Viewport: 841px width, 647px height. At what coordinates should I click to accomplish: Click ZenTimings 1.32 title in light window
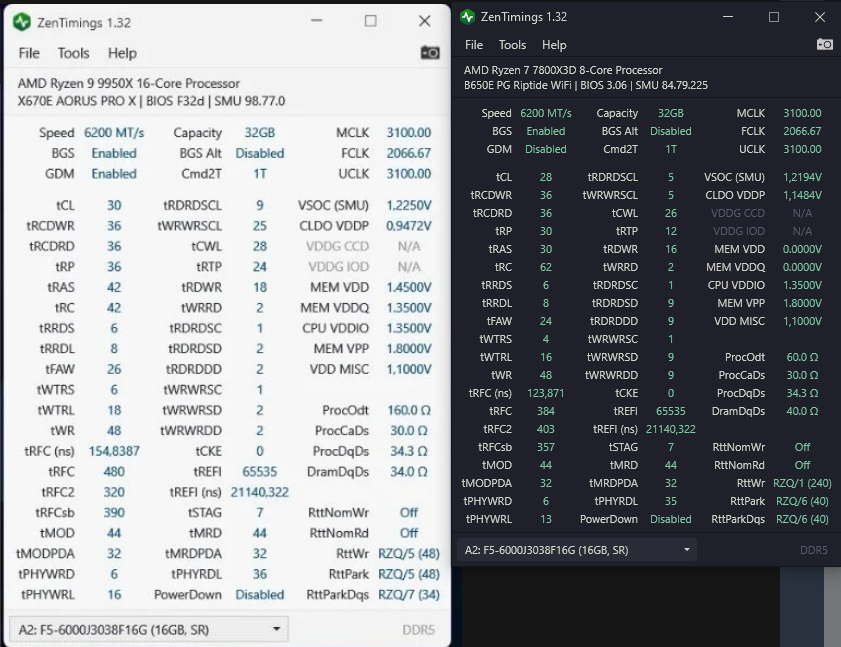(x=84, y=23)
